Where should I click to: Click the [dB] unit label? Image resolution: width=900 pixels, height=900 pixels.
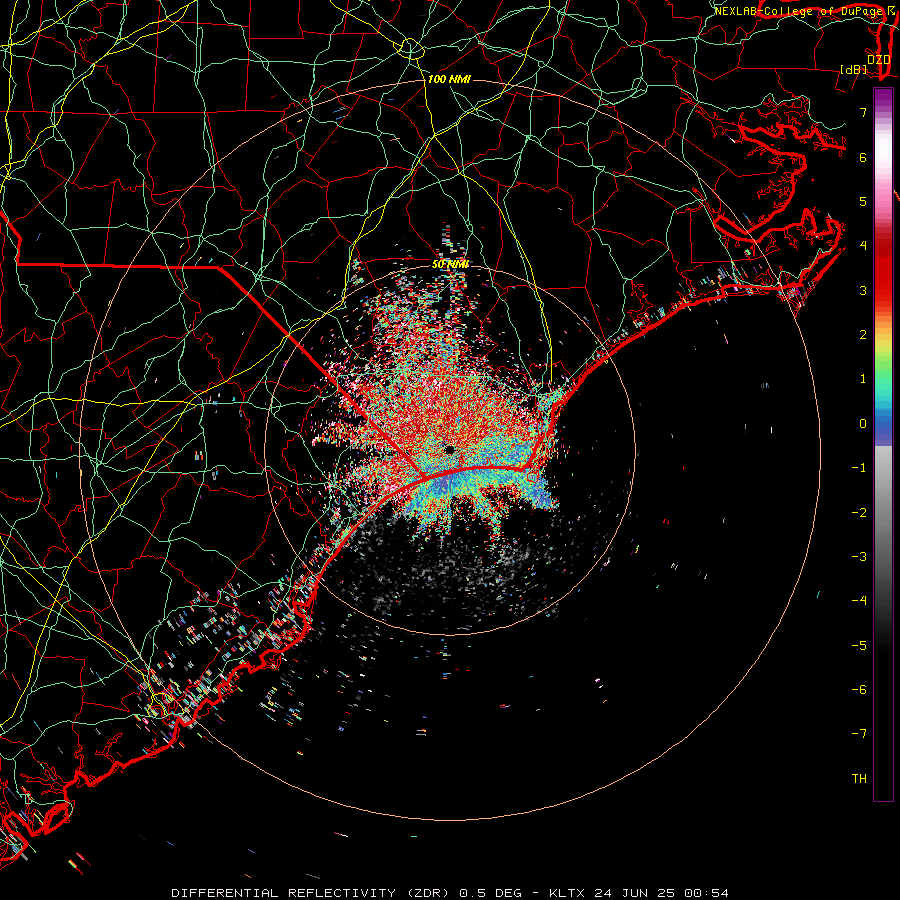coord(854,69)
